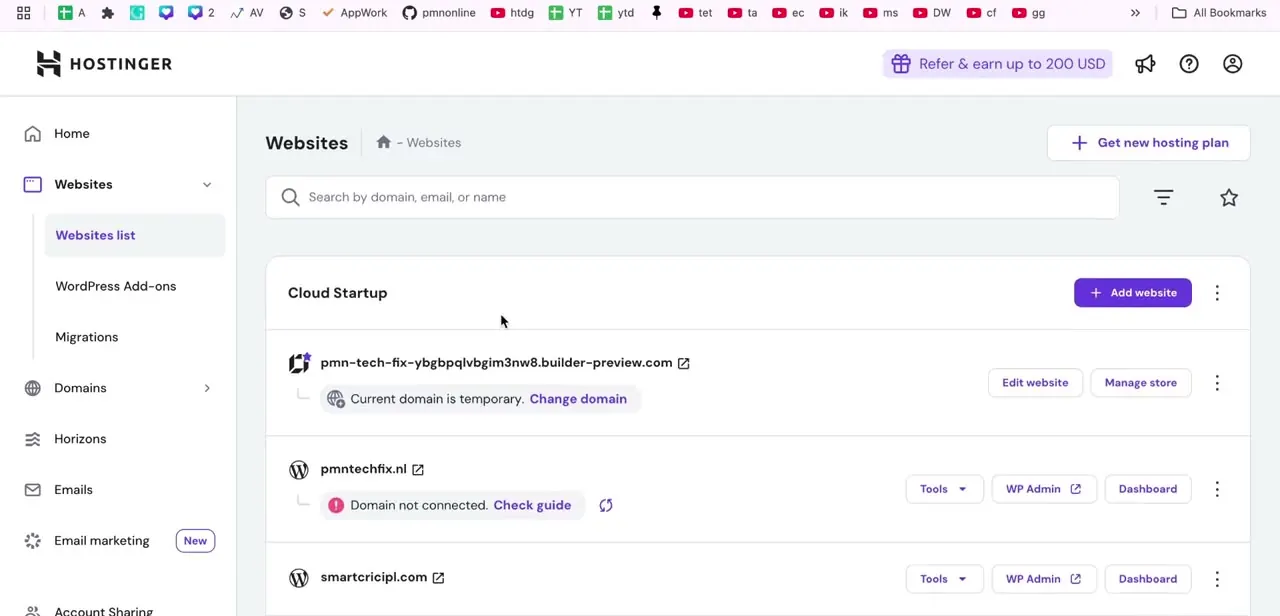
Task: Open the Cloud Startup plan three-dot menu
Action: [x=1217, y=293]
